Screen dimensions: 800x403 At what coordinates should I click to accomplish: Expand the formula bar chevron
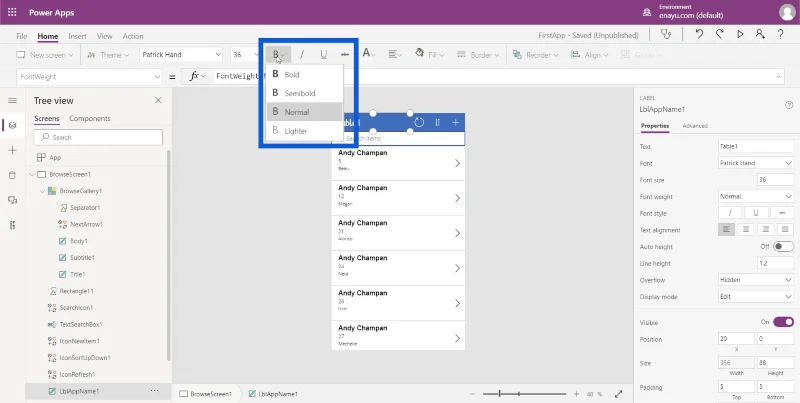coord(779,77)
